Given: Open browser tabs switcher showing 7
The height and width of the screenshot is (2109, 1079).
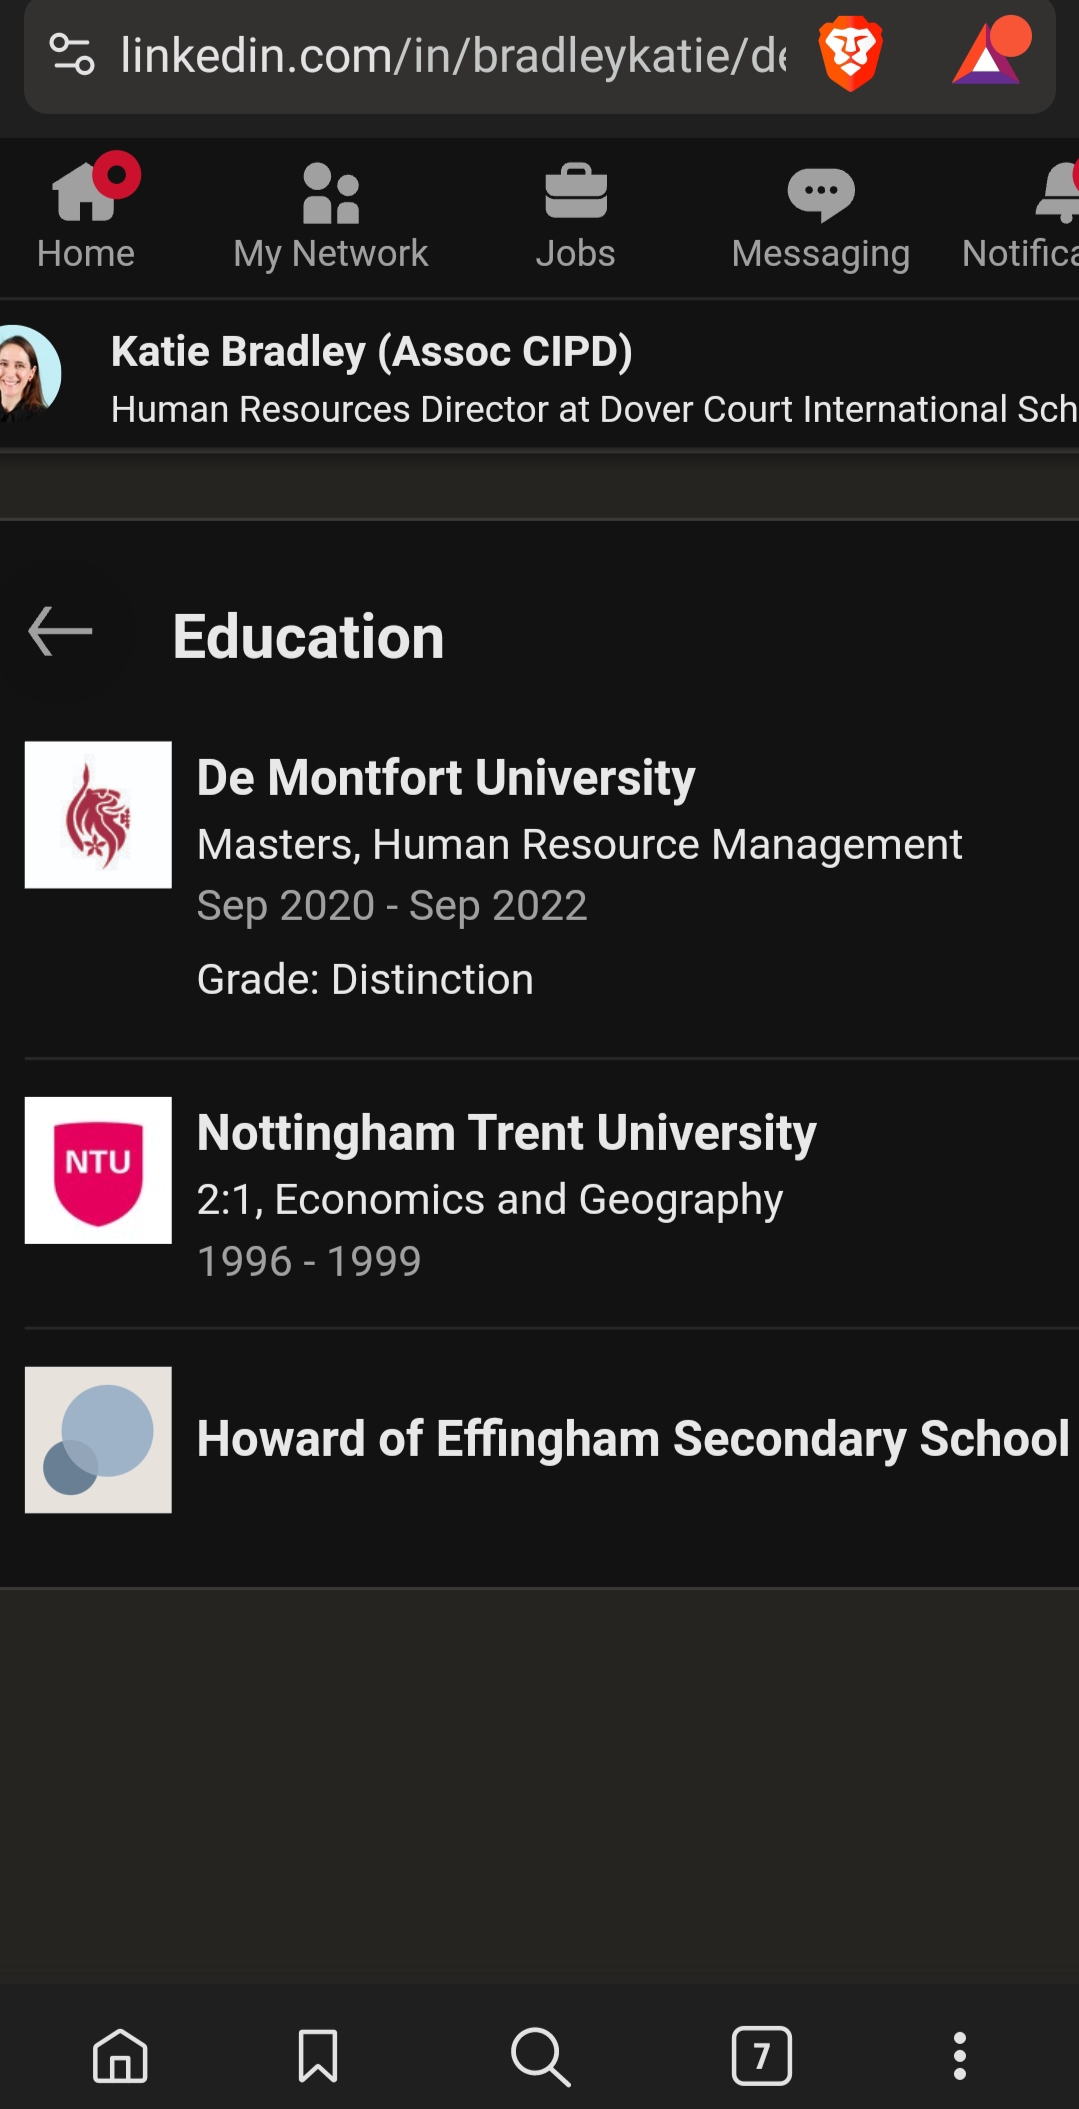Looking at the screenshot, I should (x=762, y=2056).
